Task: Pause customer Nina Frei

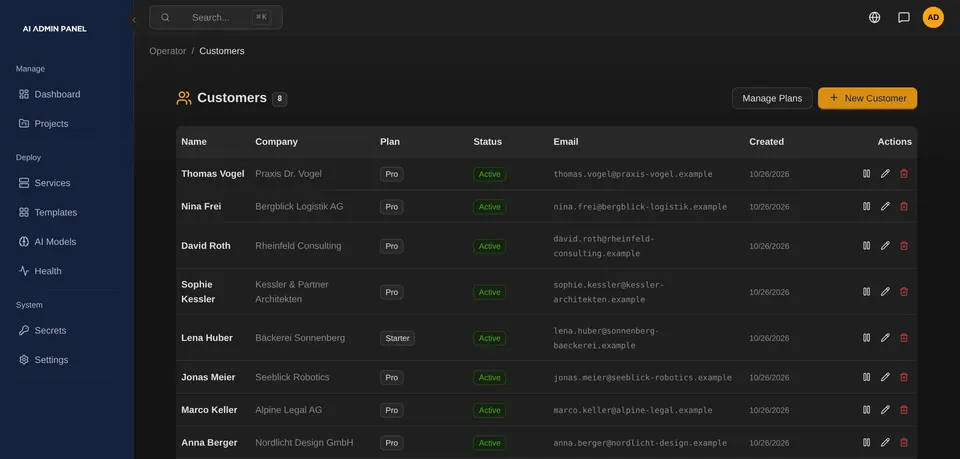Action: (x=866, y=206)
